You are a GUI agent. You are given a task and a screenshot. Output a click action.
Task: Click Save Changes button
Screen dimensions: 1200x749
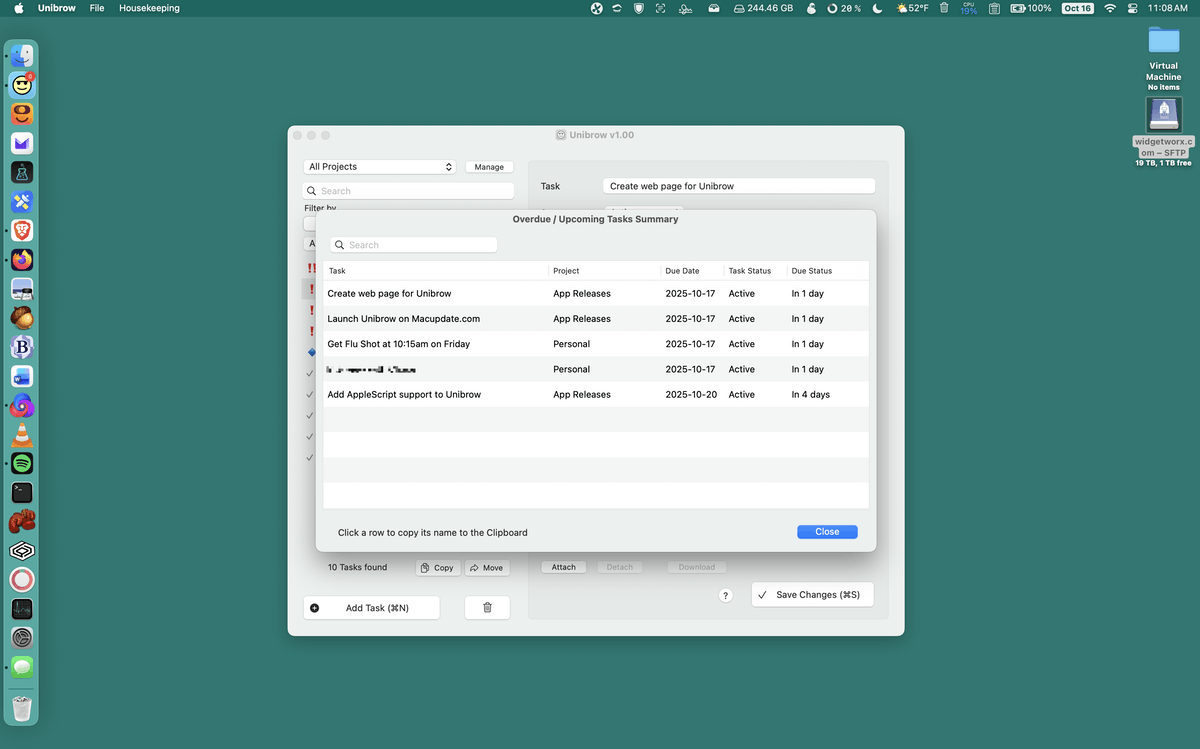(812, 595)
